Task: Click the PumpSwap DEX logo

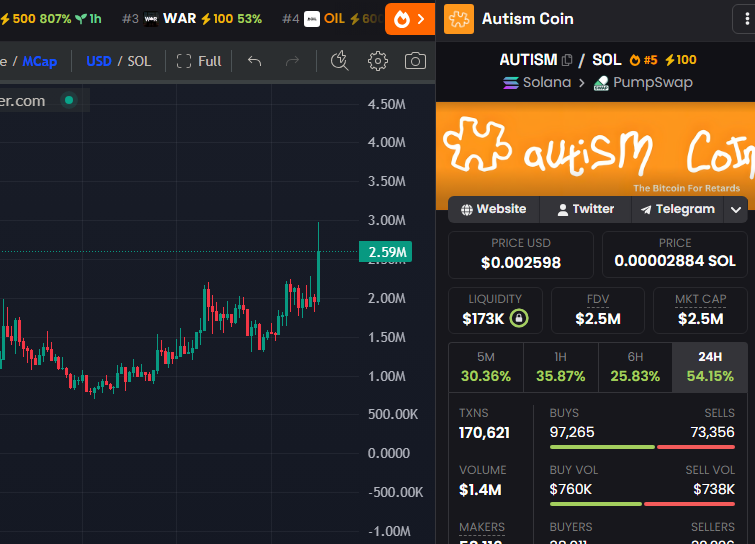Action: 601,83
